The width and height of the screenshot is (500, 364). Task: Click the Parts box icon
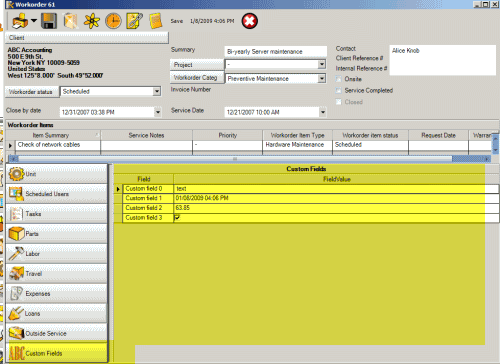pyautogui.click(x=16, y=234)
